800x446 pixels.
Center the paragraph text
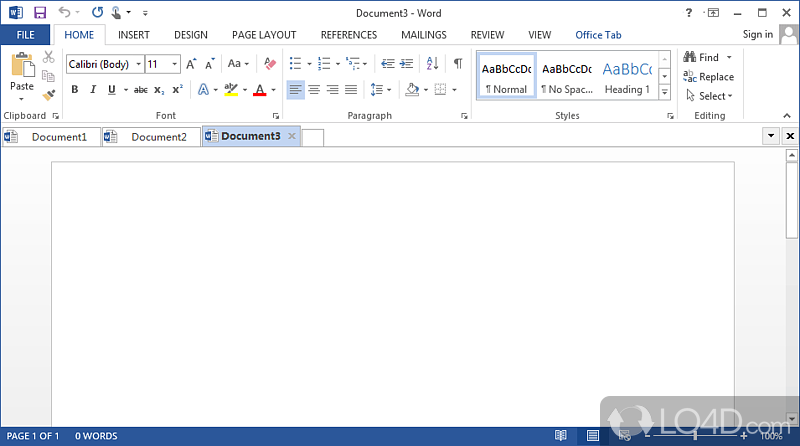[314, 90]
